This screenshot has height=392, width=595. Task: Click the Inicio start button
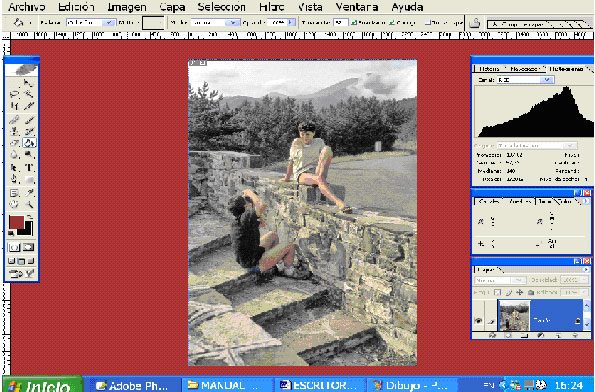pyautogui.click(x=42, y=385)
